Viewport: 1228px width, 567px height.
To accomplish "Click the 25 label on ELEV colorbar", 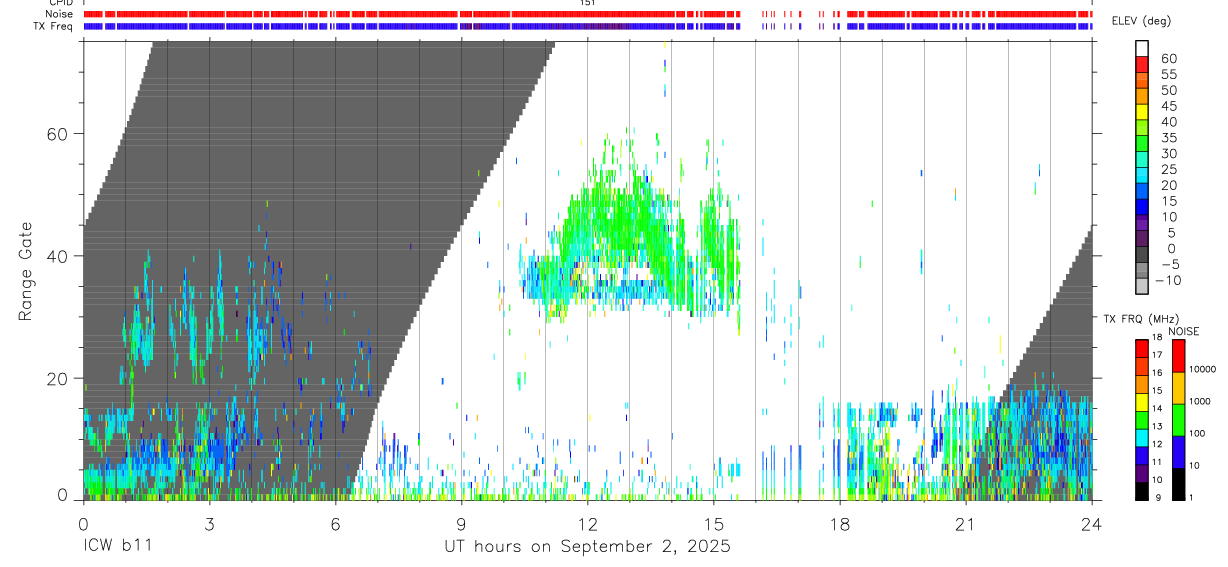I will [1169, 170].
